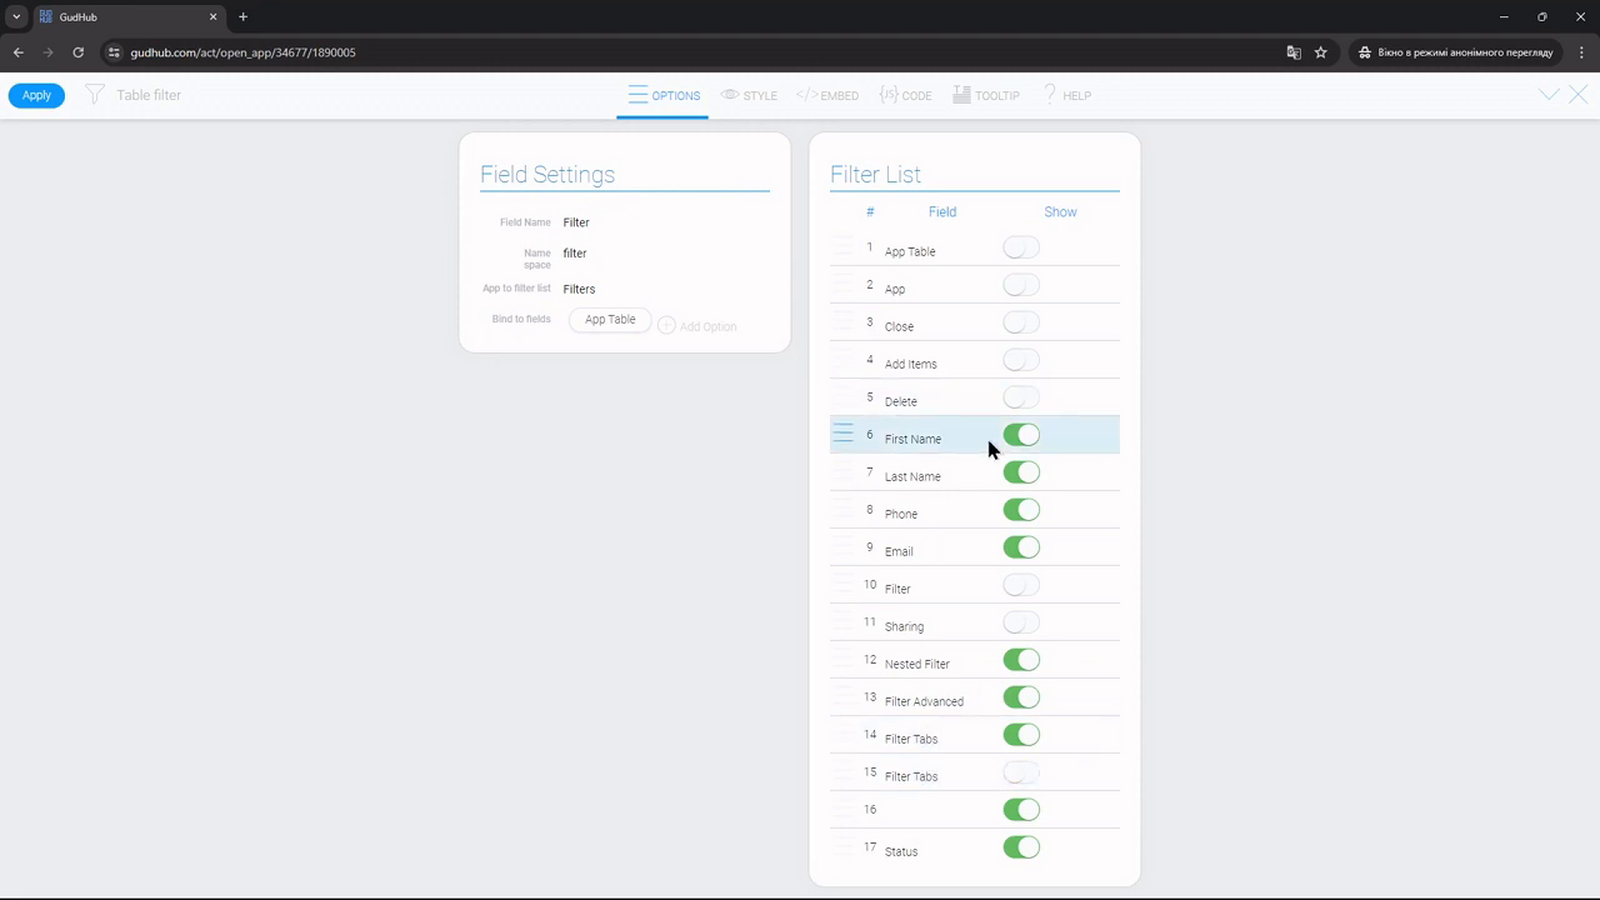Open the translate page icon in address bar
1600x900 pixels.
click(1294, 52)
